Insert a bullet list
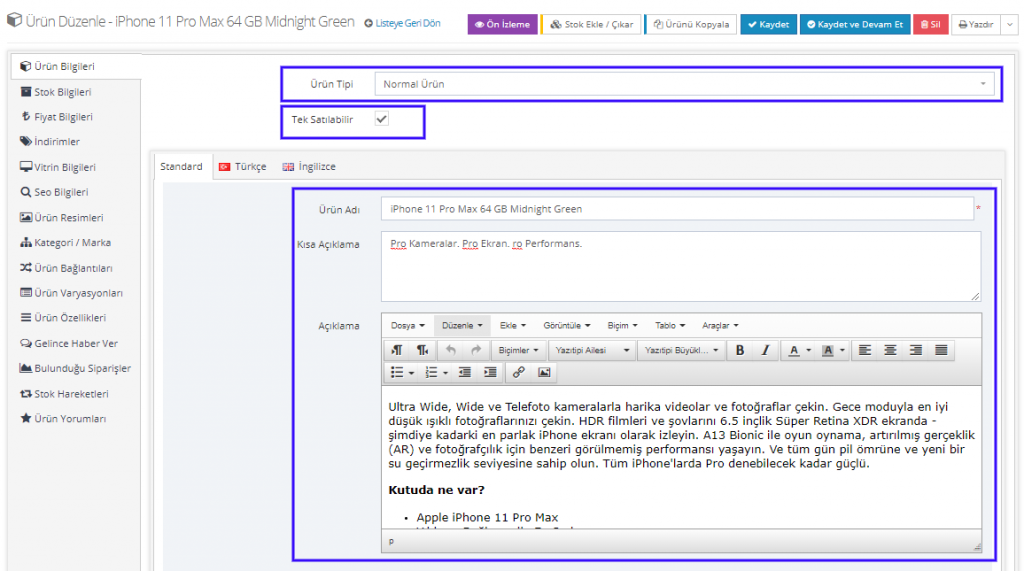 (x=396, y=372)
